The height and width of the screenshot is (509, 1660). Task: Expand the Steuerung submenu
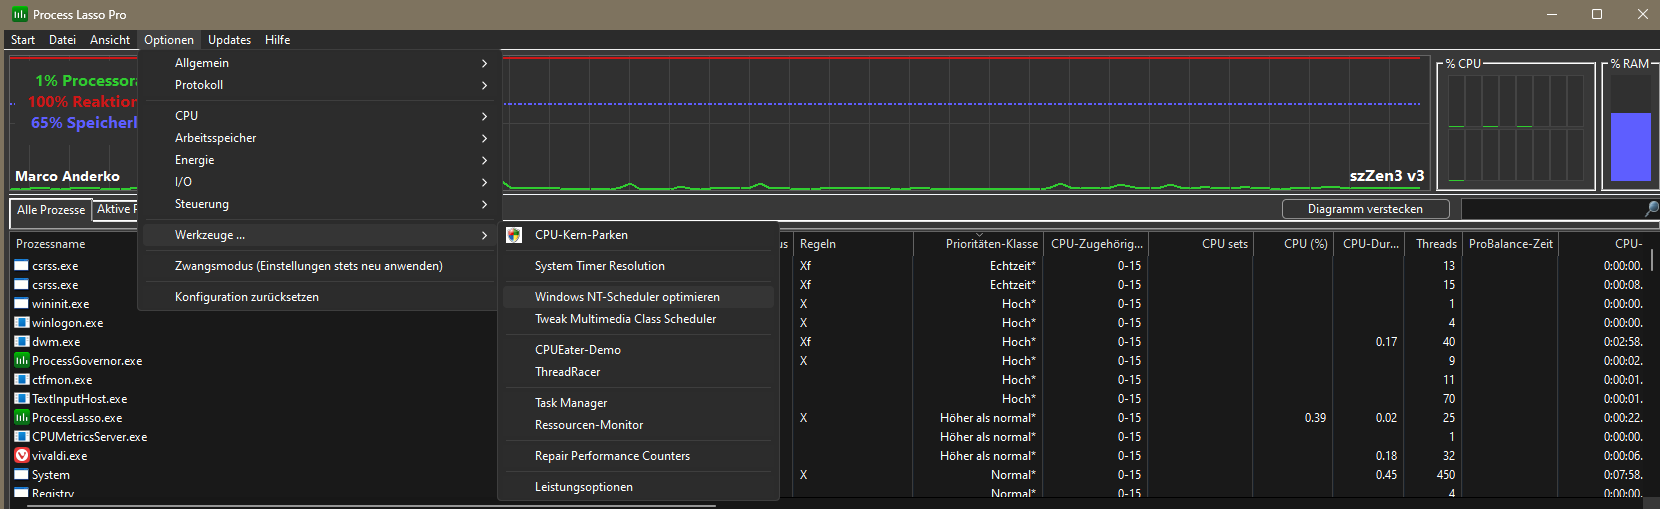tap(318, 204)
